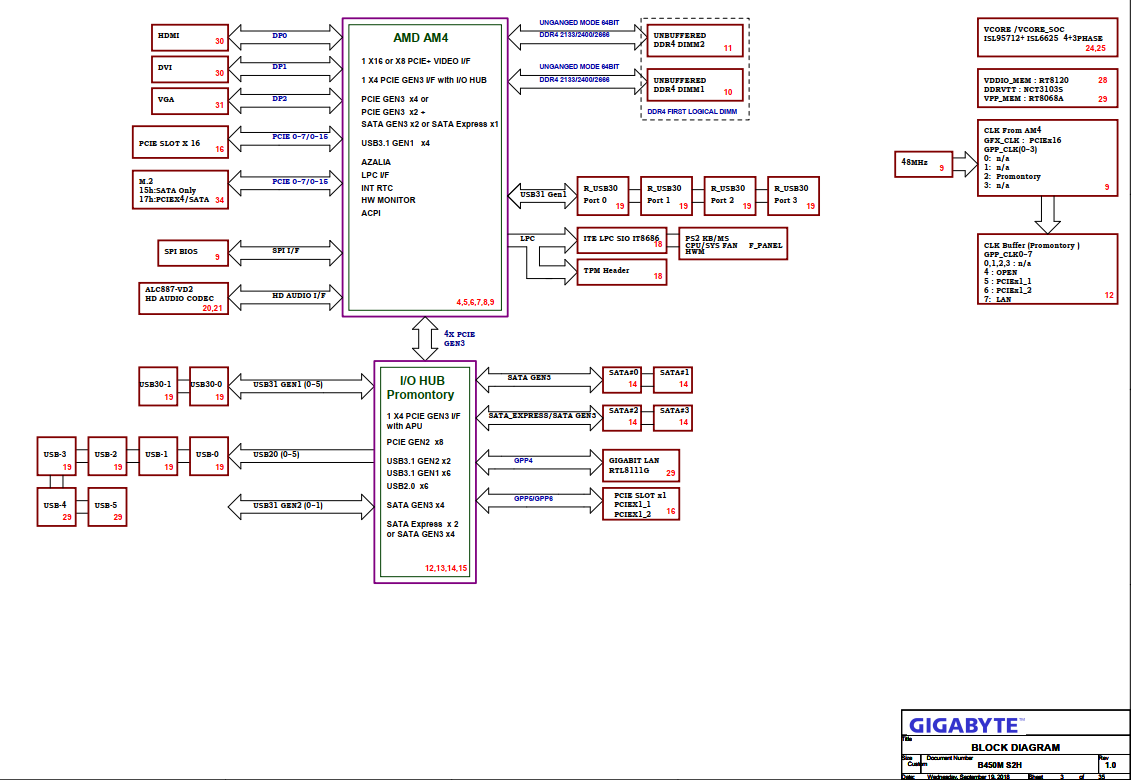Select the USB-4 block
Viewport: 1131px width, 780px height.
click(x=56, y=507)
